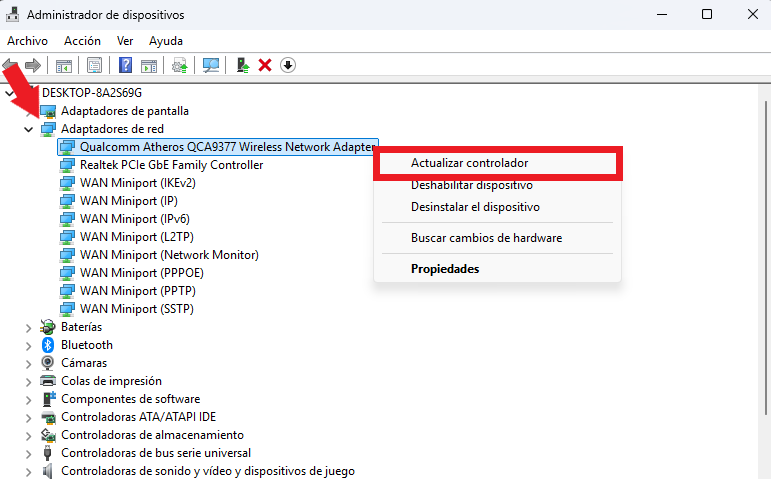771x479 pixels.
Task: Click the Forward arrow toolbar icon
Action: (x=33, y=65)
